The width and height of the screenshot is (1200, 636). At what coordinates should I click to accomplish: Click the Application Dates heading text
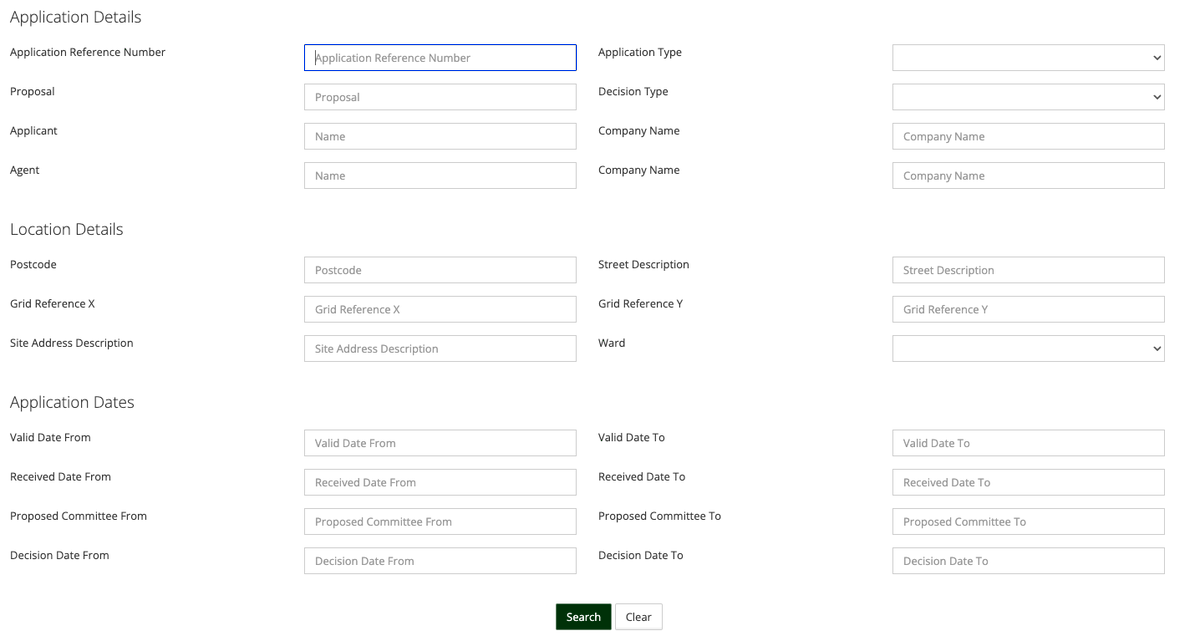(72, 402)
